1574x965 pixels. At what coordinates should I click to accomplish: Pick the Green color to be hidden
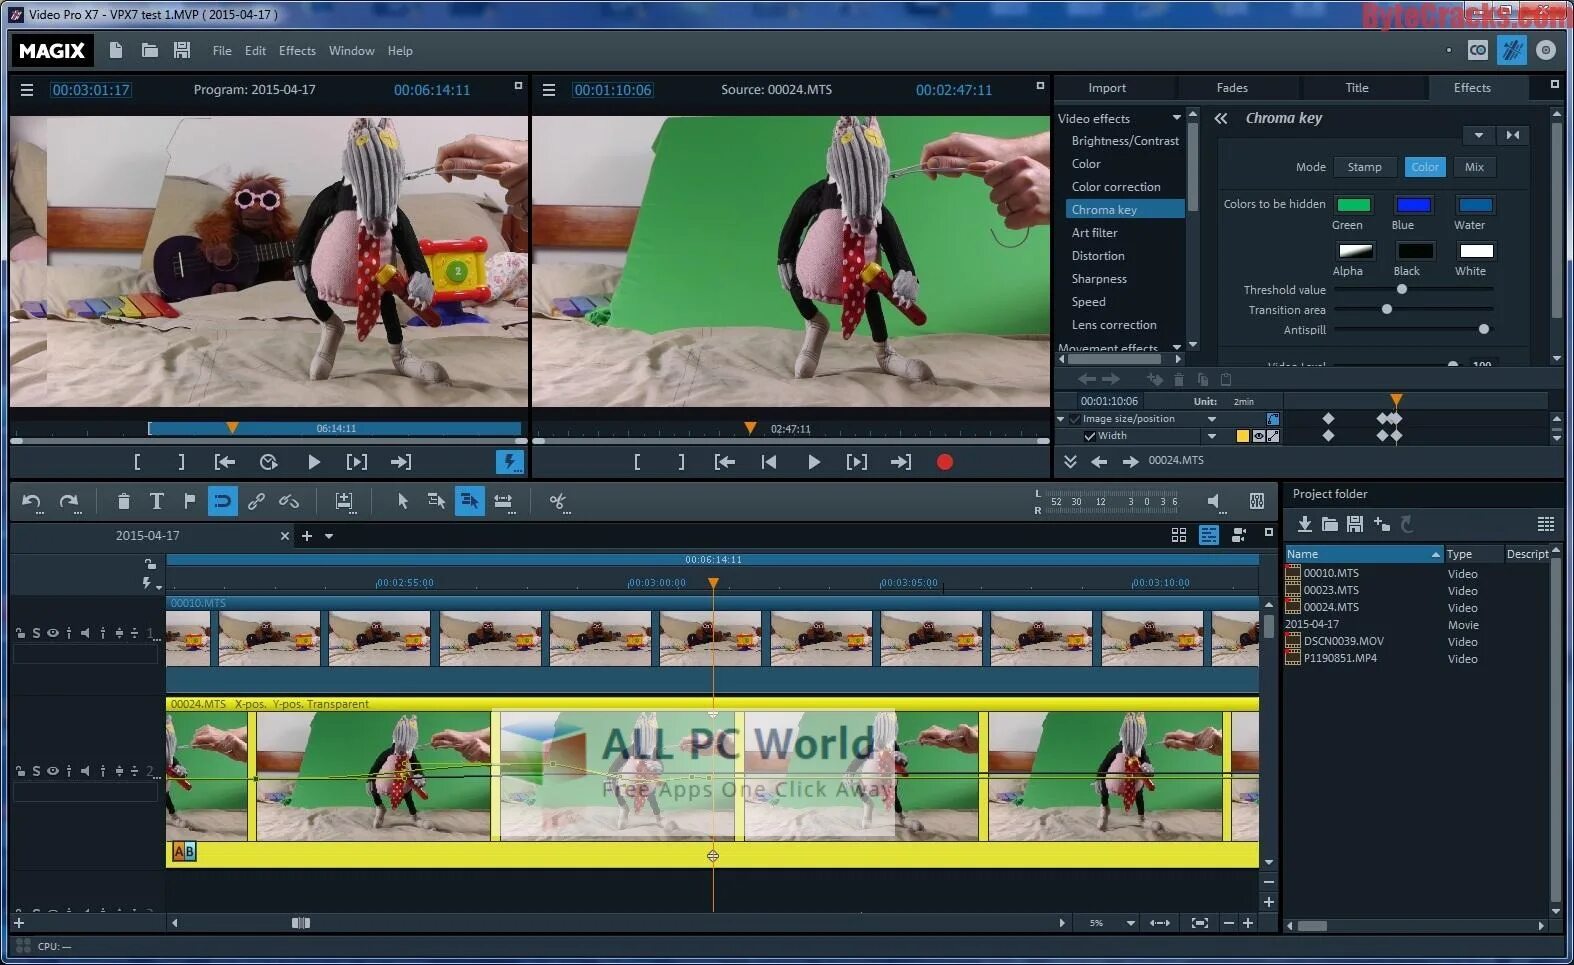coord(1353,205)
